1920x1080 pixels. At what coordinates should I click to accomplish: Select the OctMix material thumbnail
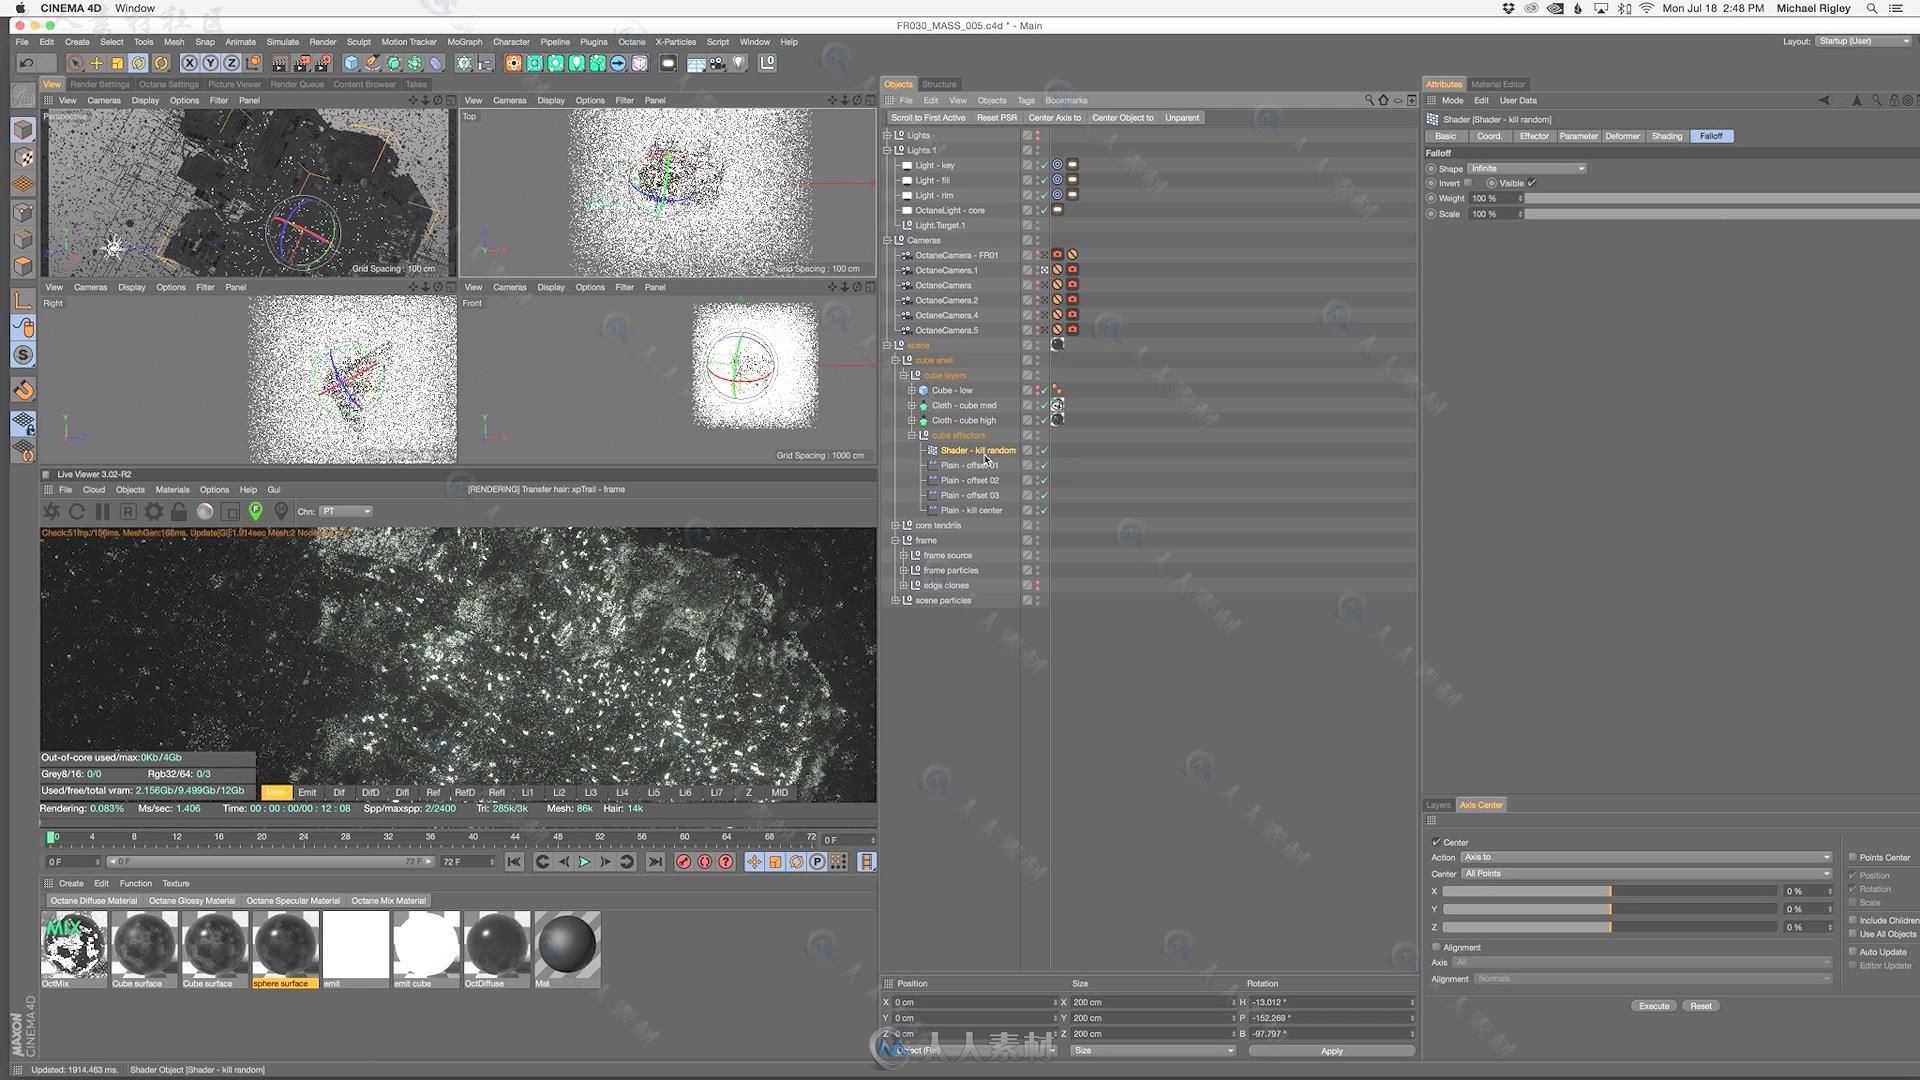(73, 944)
